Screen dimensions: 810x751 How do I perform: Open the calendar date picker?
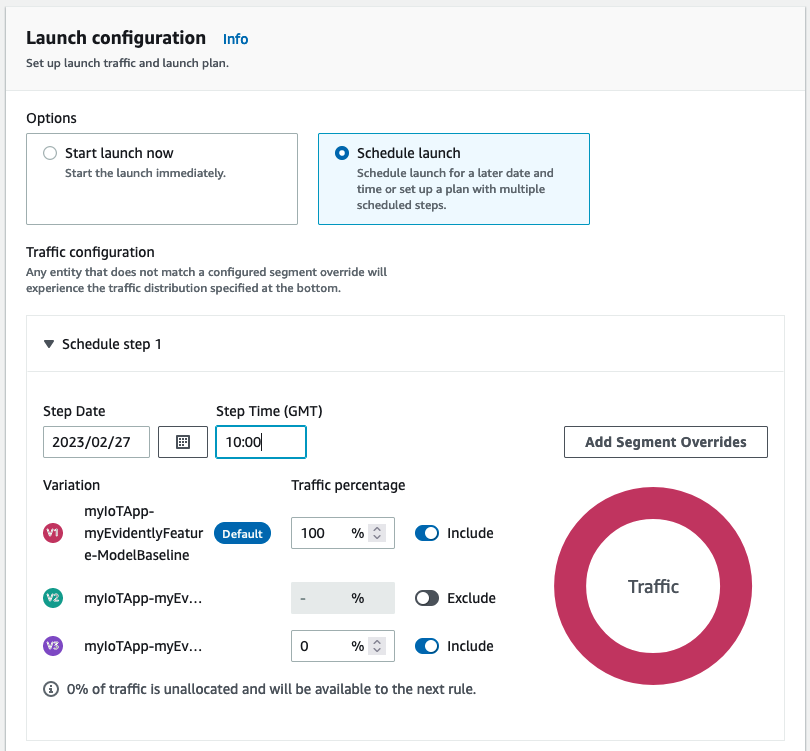pos(182,441)
